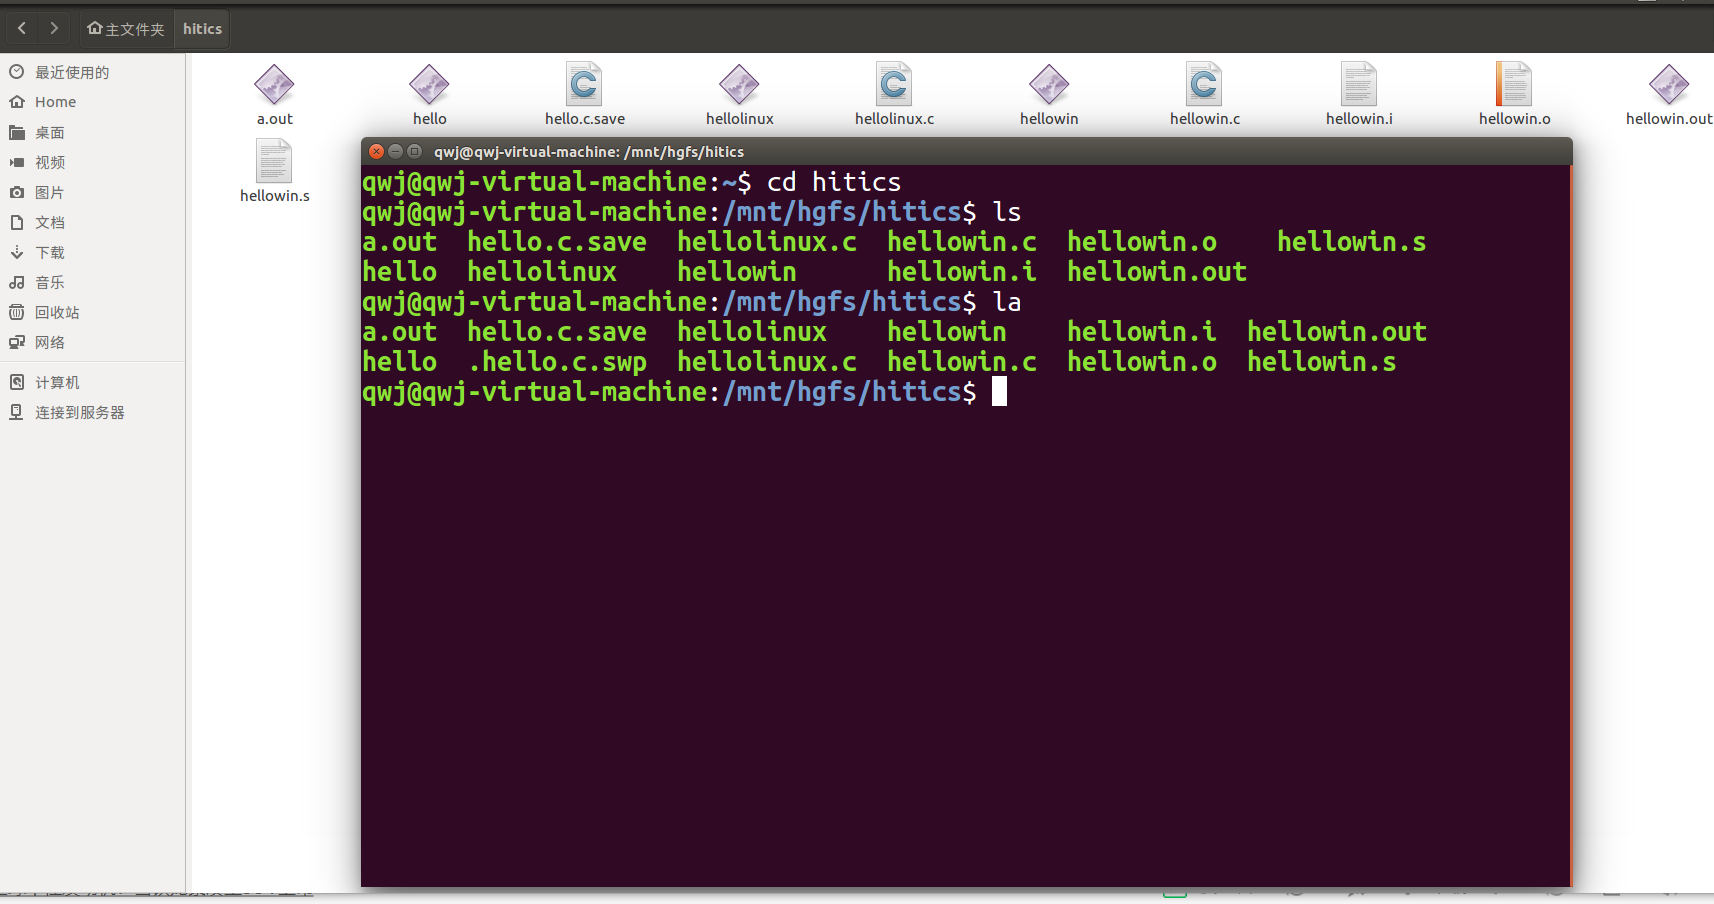1714x904 pixels.
Task: Open 音乐 music folder in sidebar
Action: coord(92,282)
